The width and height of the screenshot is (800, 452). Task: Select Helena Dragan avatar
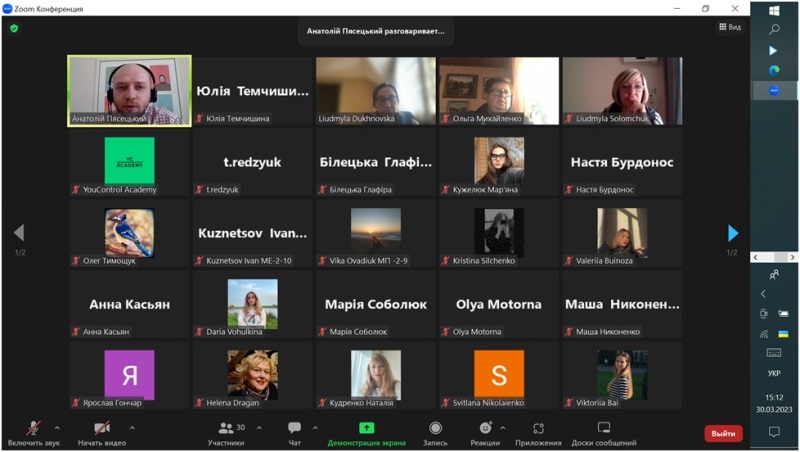point(253,375)
